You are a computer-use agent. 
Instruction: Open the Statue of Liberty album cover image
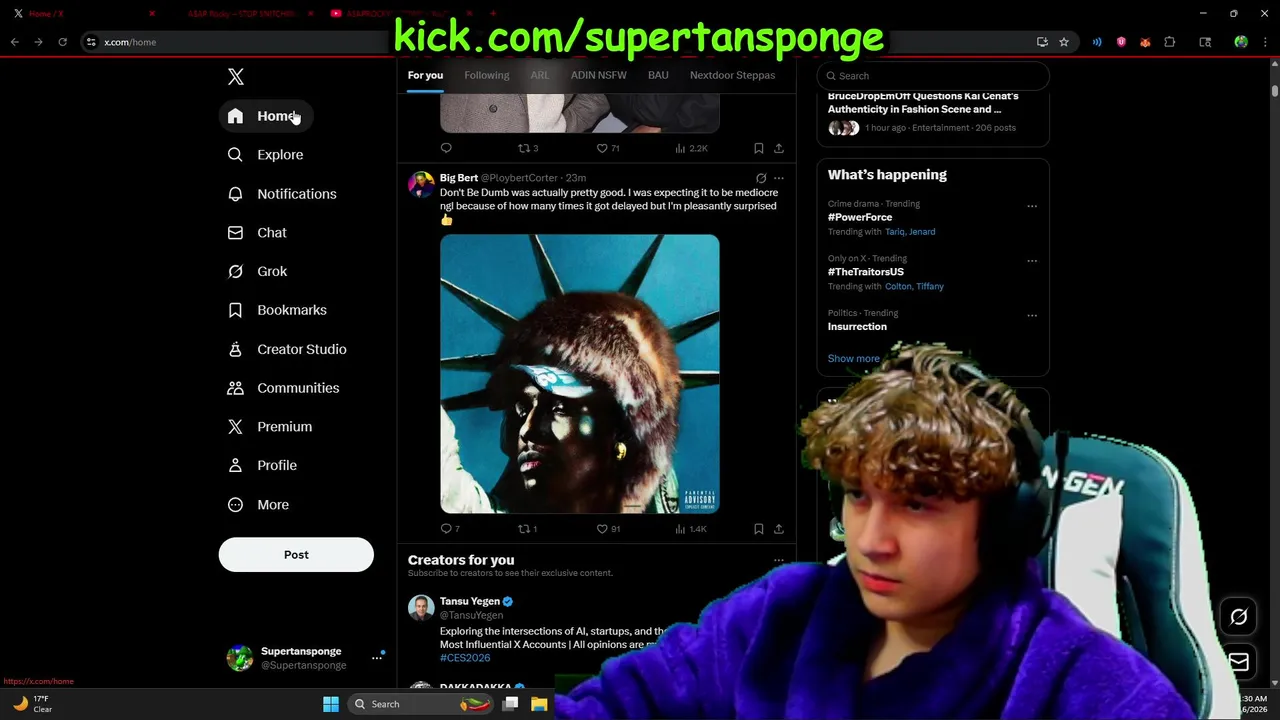pos(580,374)
